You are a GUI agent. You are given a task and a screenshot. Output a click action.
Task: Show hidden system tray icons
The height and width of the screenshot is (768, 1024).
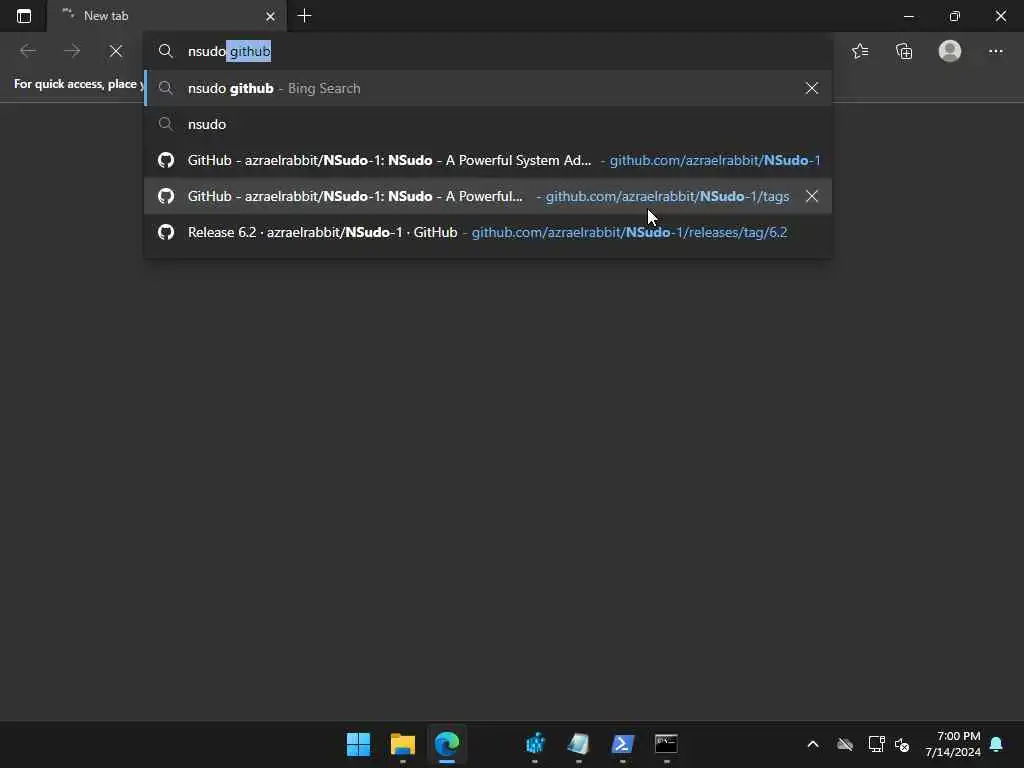point(813,744)
